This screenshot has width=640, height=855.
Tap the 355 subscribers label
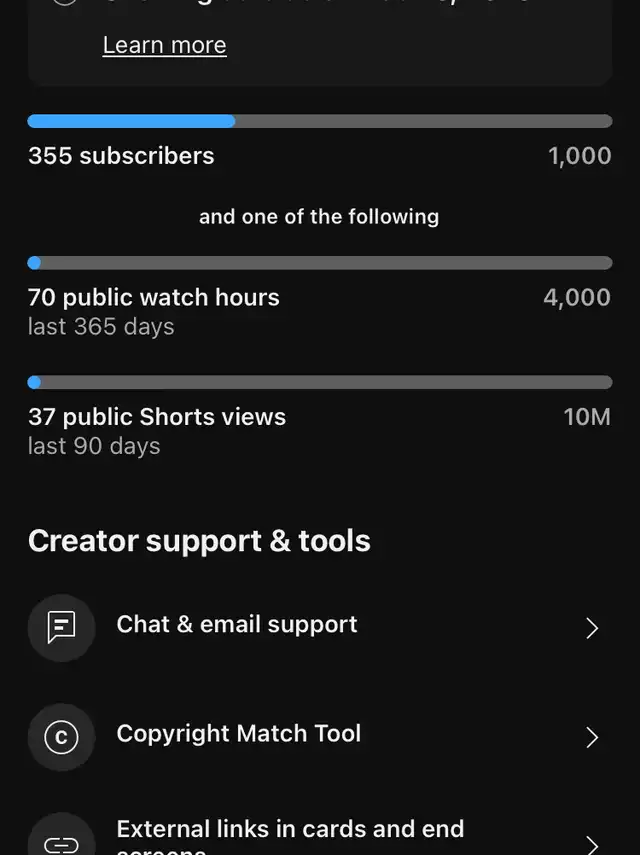122,156
